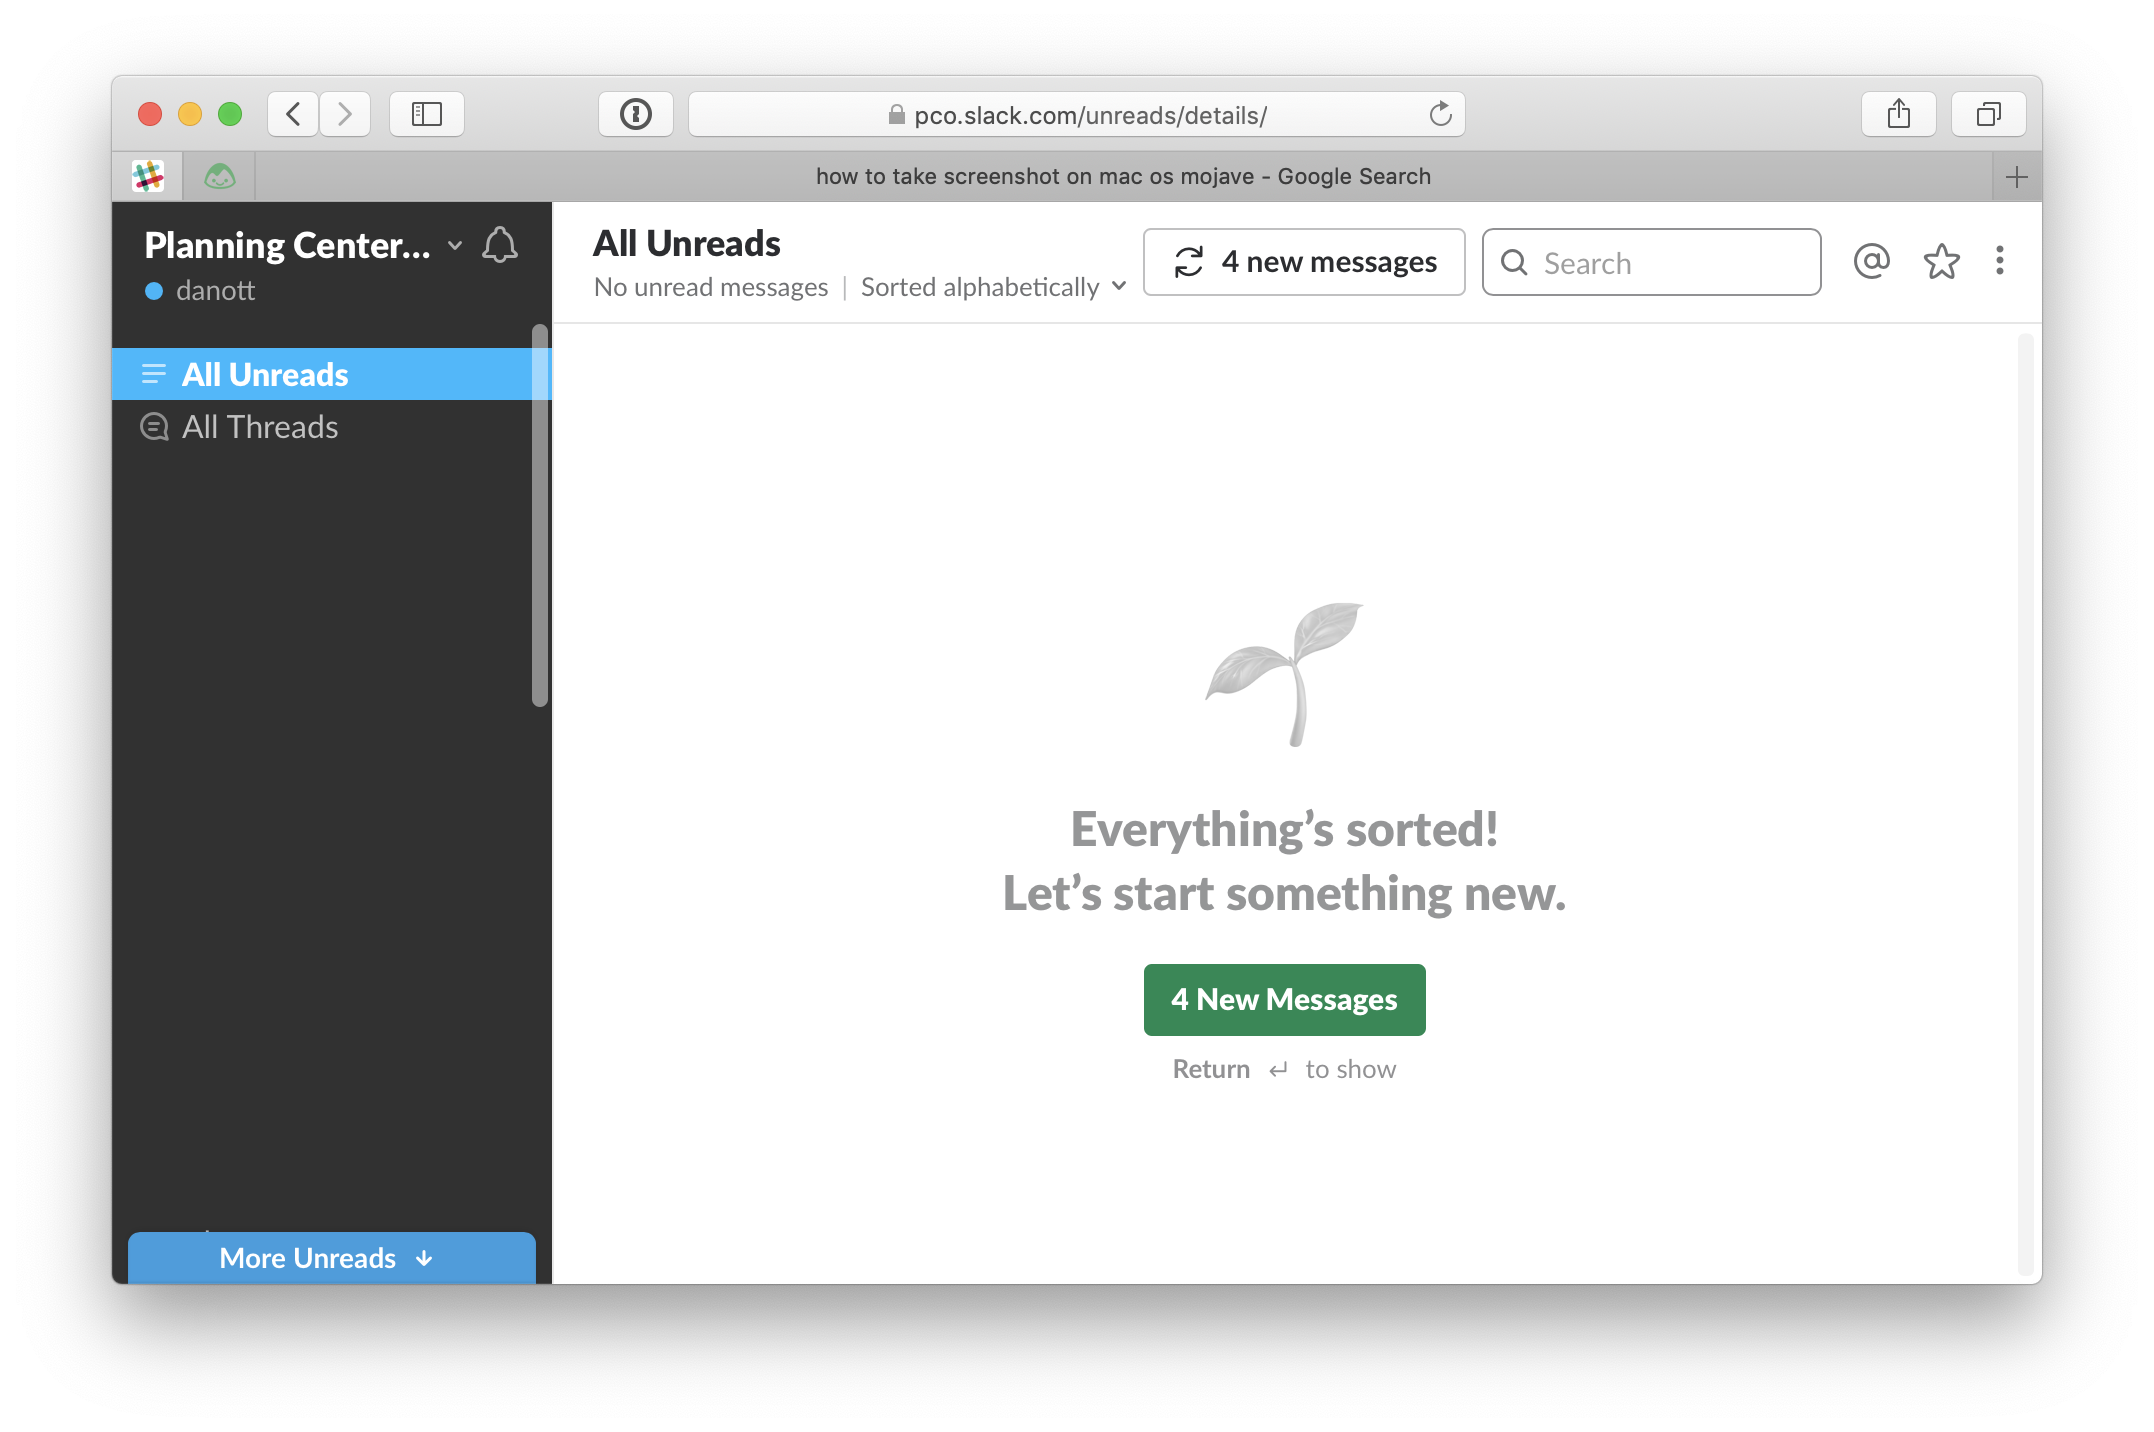Click the mentions icon in toolbar
The height and width of the screenshot is (1432, 2154).
click(x=1870, y=261)
